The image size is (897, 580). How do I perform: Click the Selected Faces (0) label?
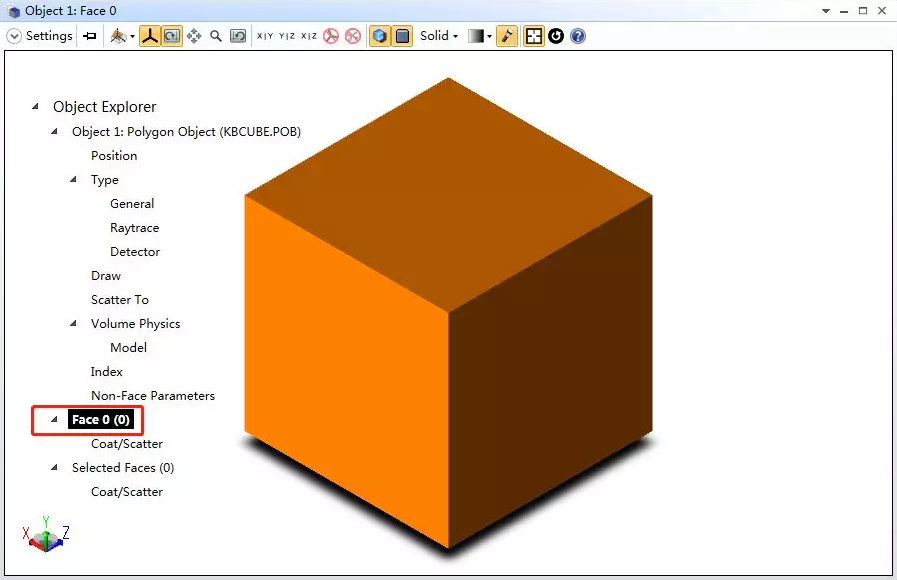(x=123, y=468)
